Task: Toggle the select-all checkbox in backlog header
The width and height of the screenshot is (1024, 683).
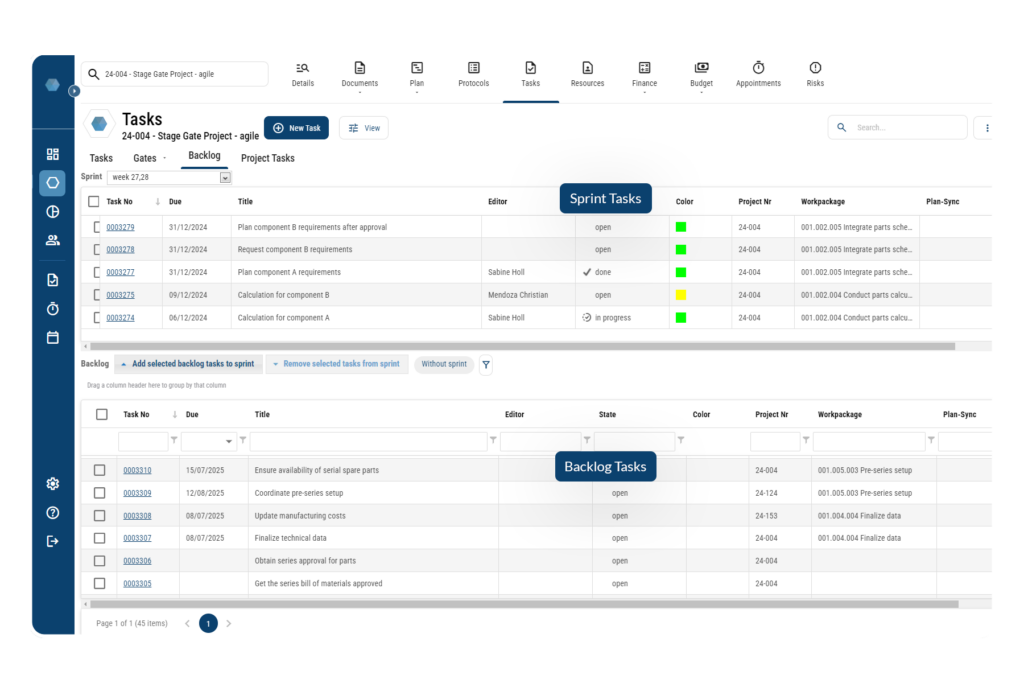Action: 100,413
